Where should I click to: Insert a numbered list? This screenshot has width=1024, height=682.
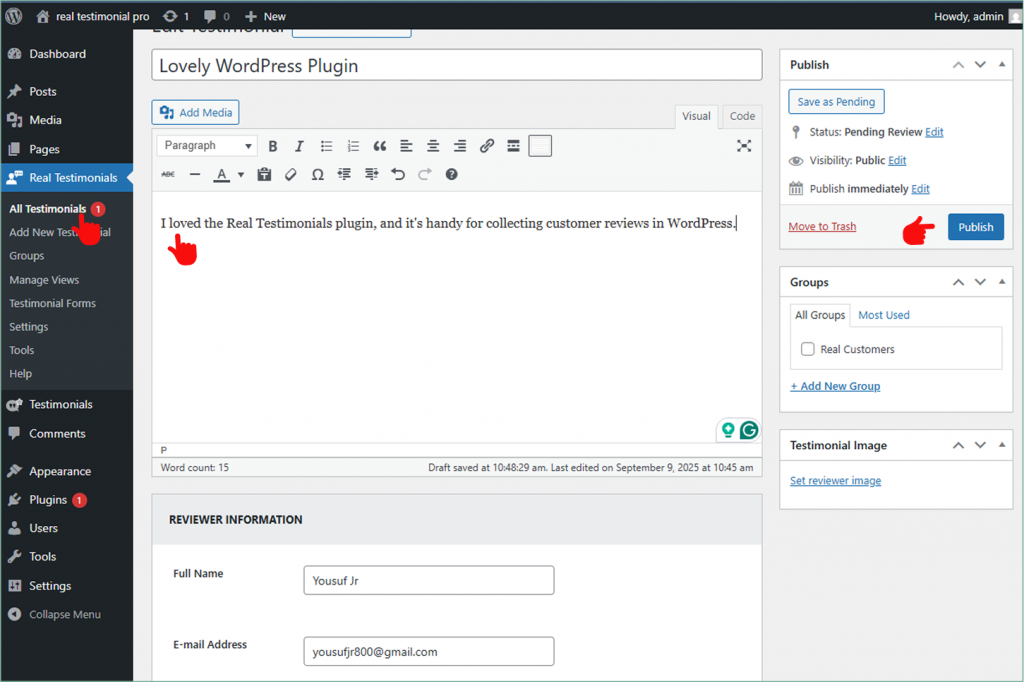pos(353,146)
